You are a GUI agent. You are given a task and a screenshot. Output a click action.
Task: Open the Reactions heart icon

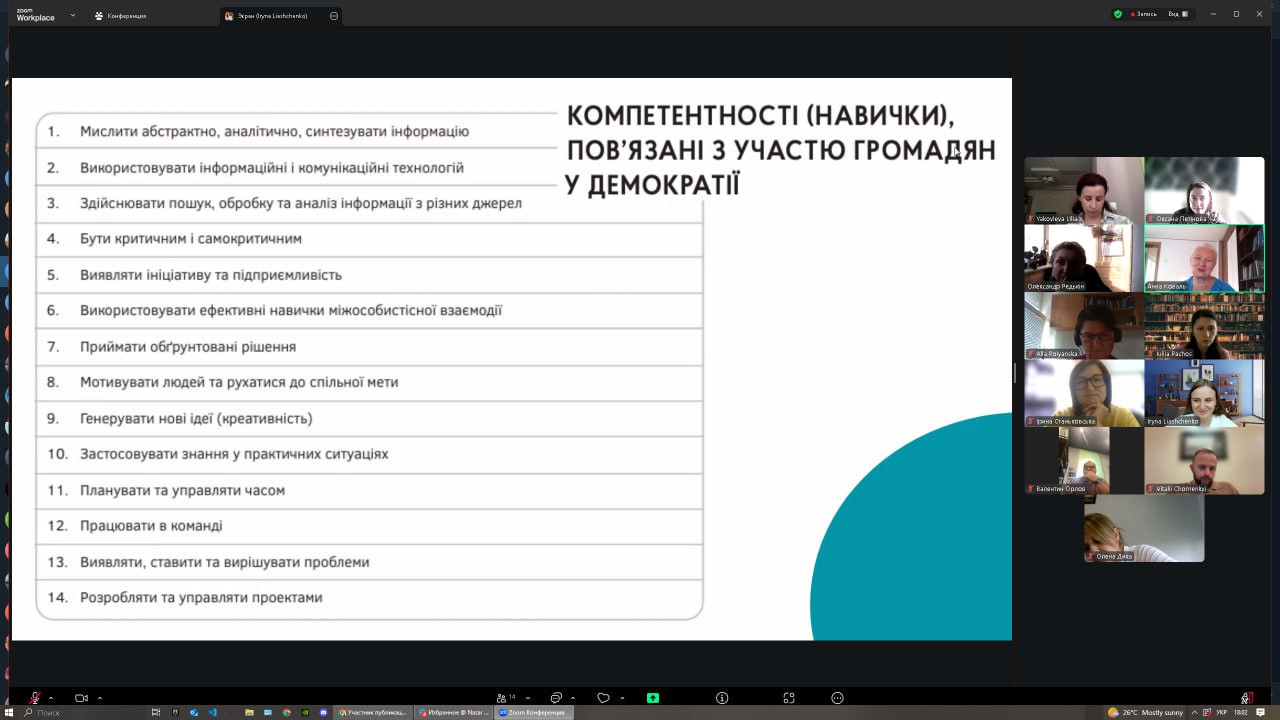603,698
